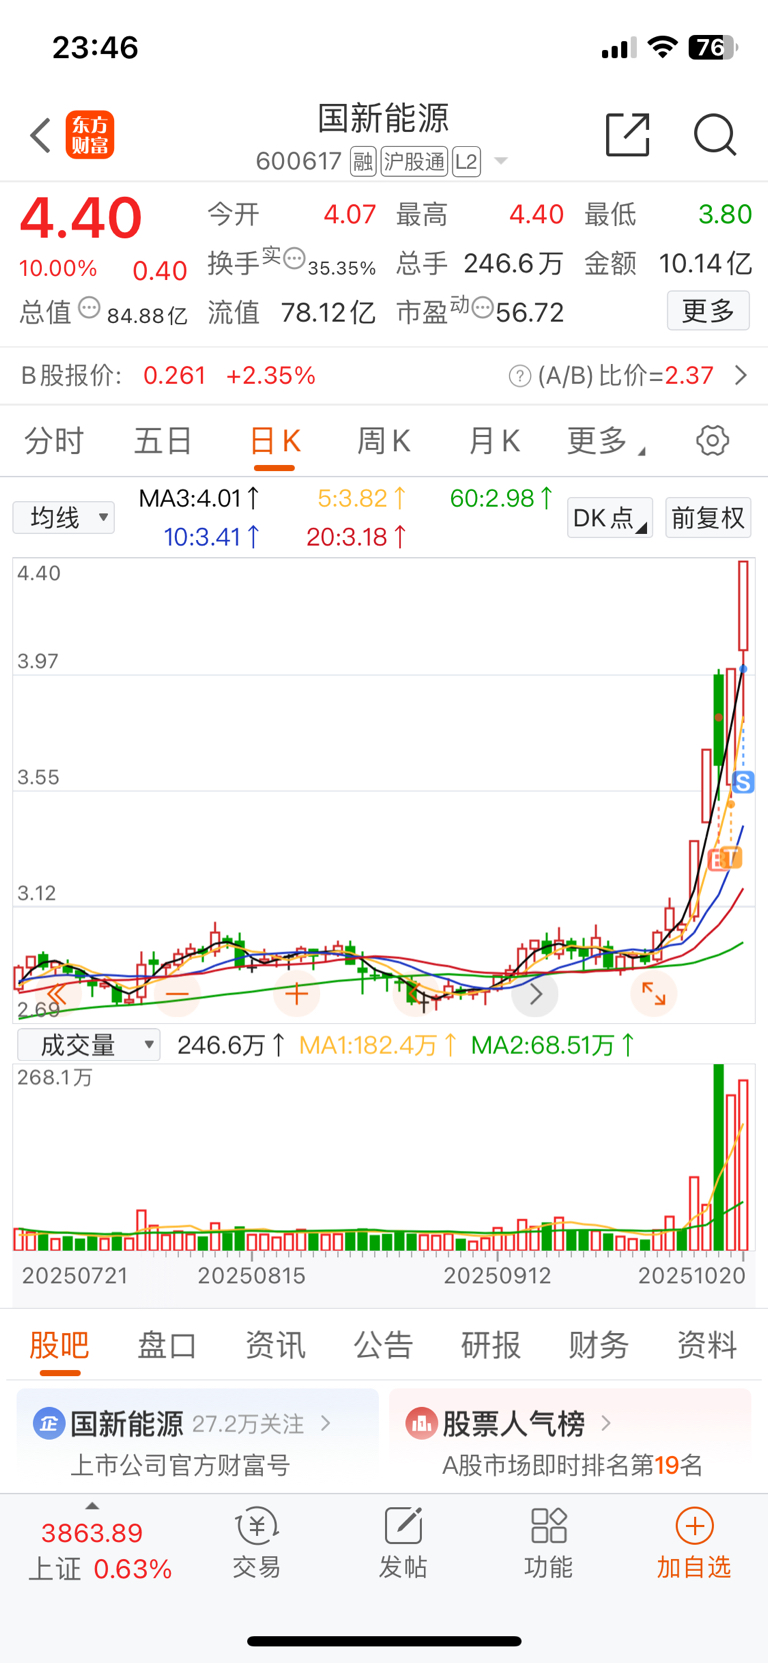Tap the 20:3.18 moving average label
768x1663 pixels.
tap(357, 537)
